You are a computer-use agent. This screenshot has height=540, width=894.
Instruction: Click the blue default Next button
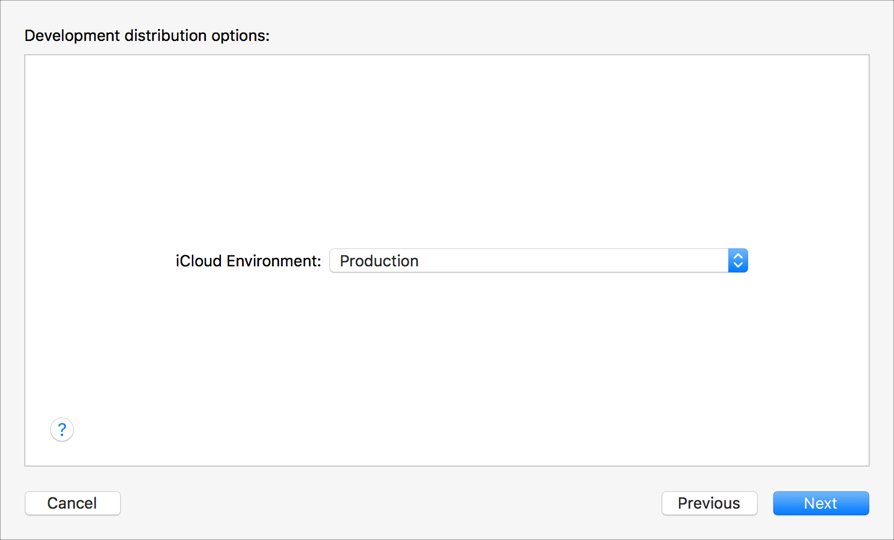[820, 503]
